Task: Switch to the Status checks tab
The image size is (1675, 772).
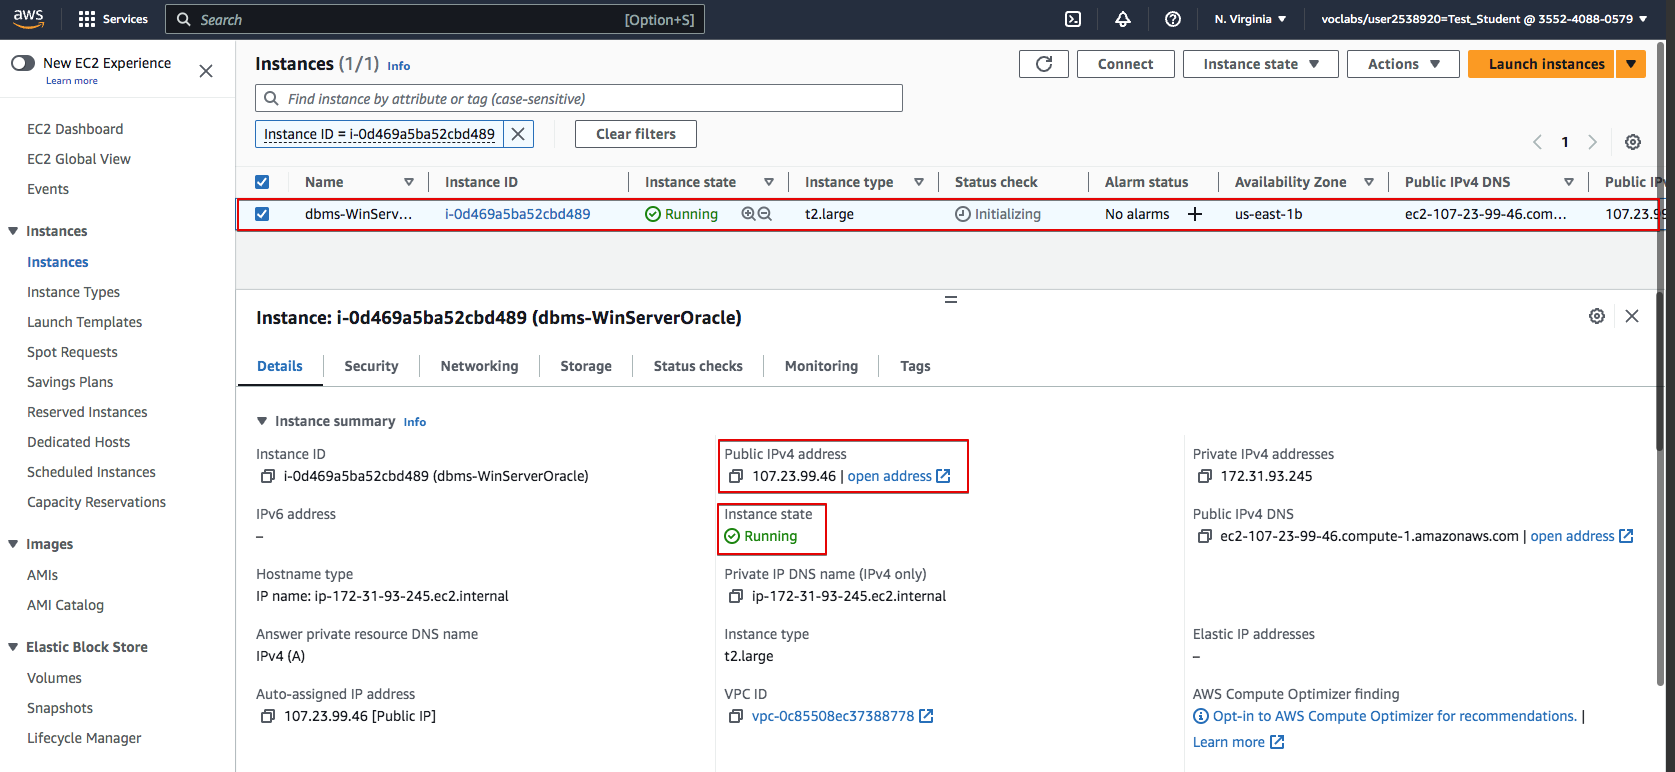Action: pyautogui.click(x=698, y=366)
